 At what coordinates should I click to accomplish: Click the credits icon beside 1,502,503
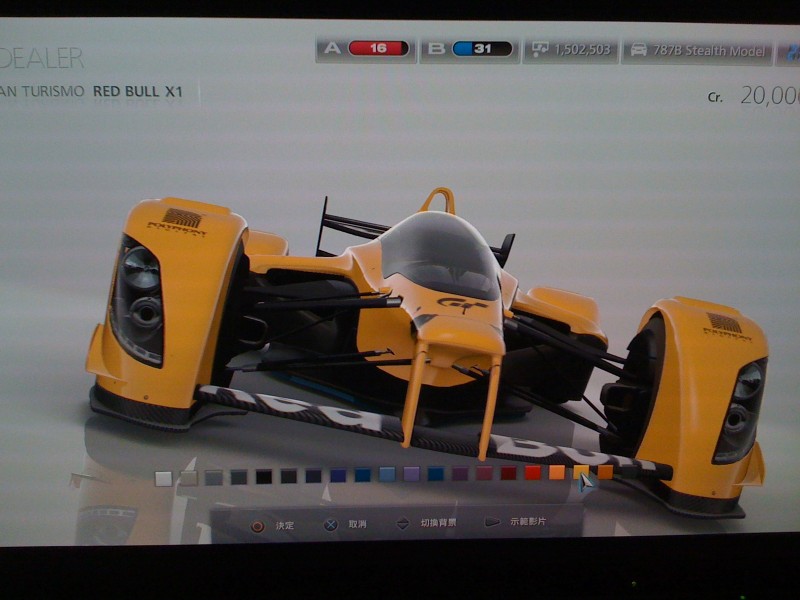tap(539, 49)
